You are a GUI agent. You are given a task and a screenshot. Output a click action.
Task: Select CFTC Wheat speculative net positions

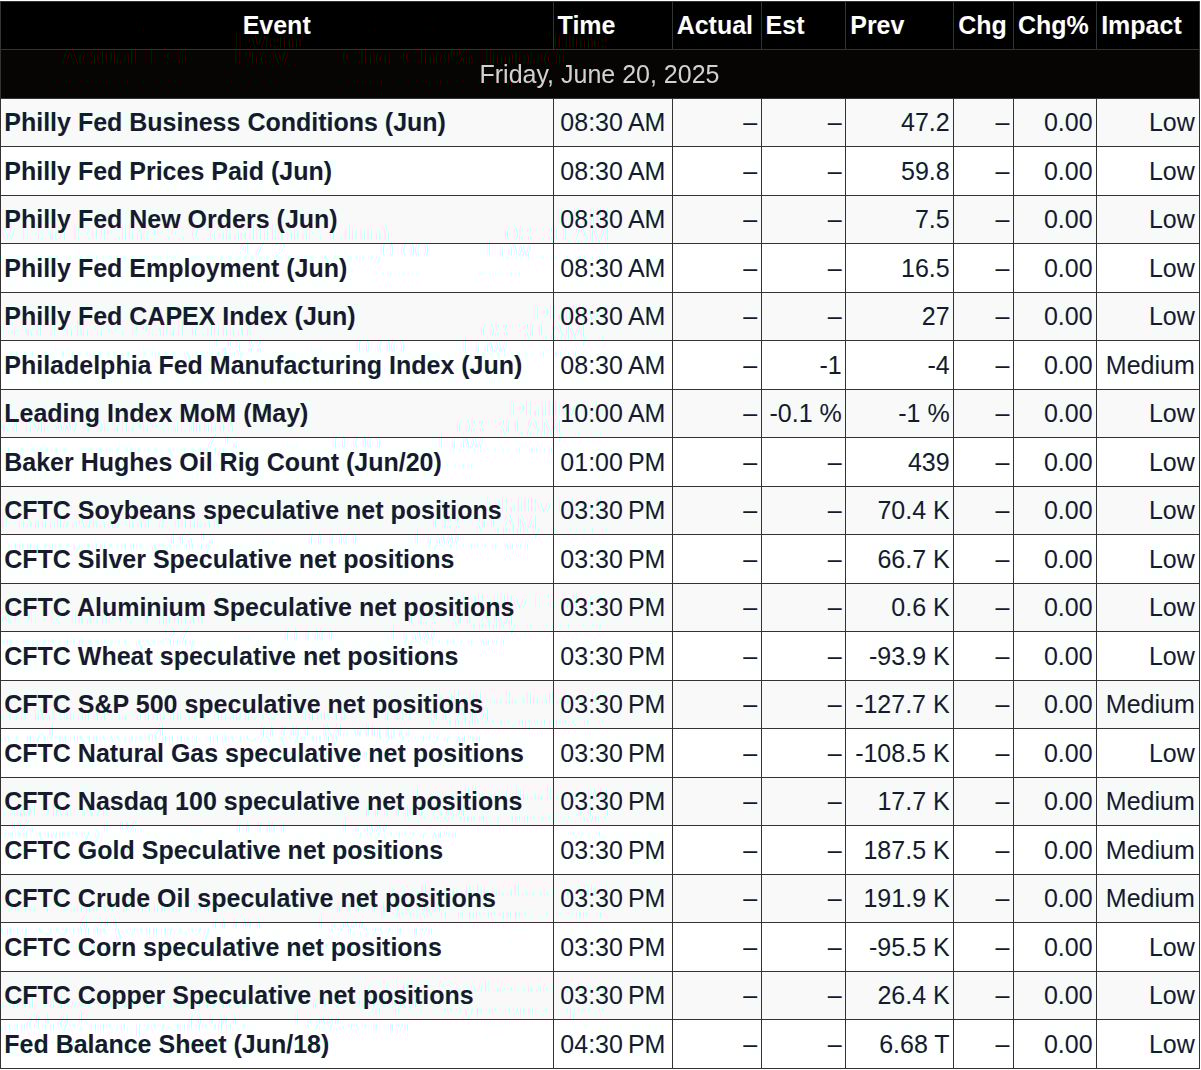231,657
